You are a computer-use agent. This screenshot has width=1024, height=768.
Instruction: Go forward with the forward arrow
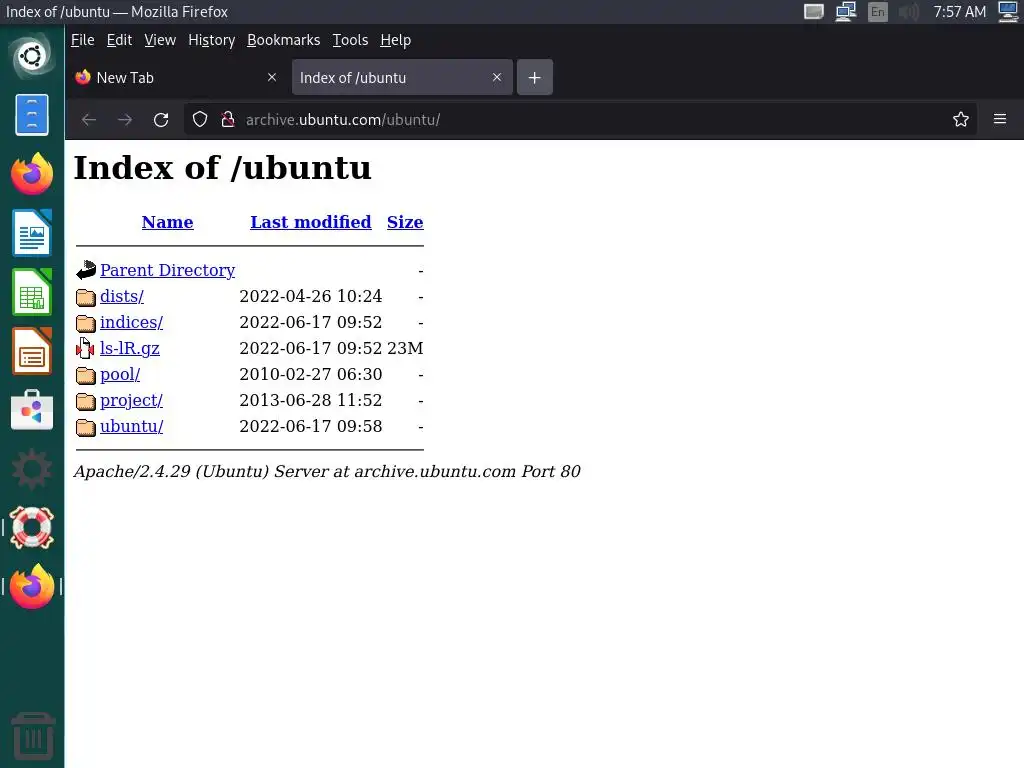(x=125, y=120)
